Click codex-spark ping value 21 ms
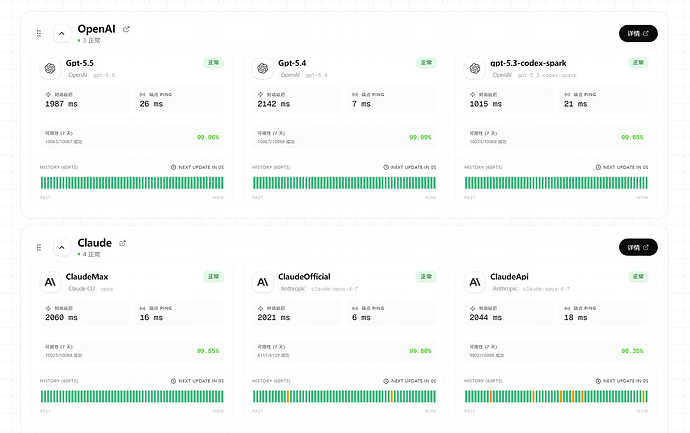690x433 pixels. point(576,104)
